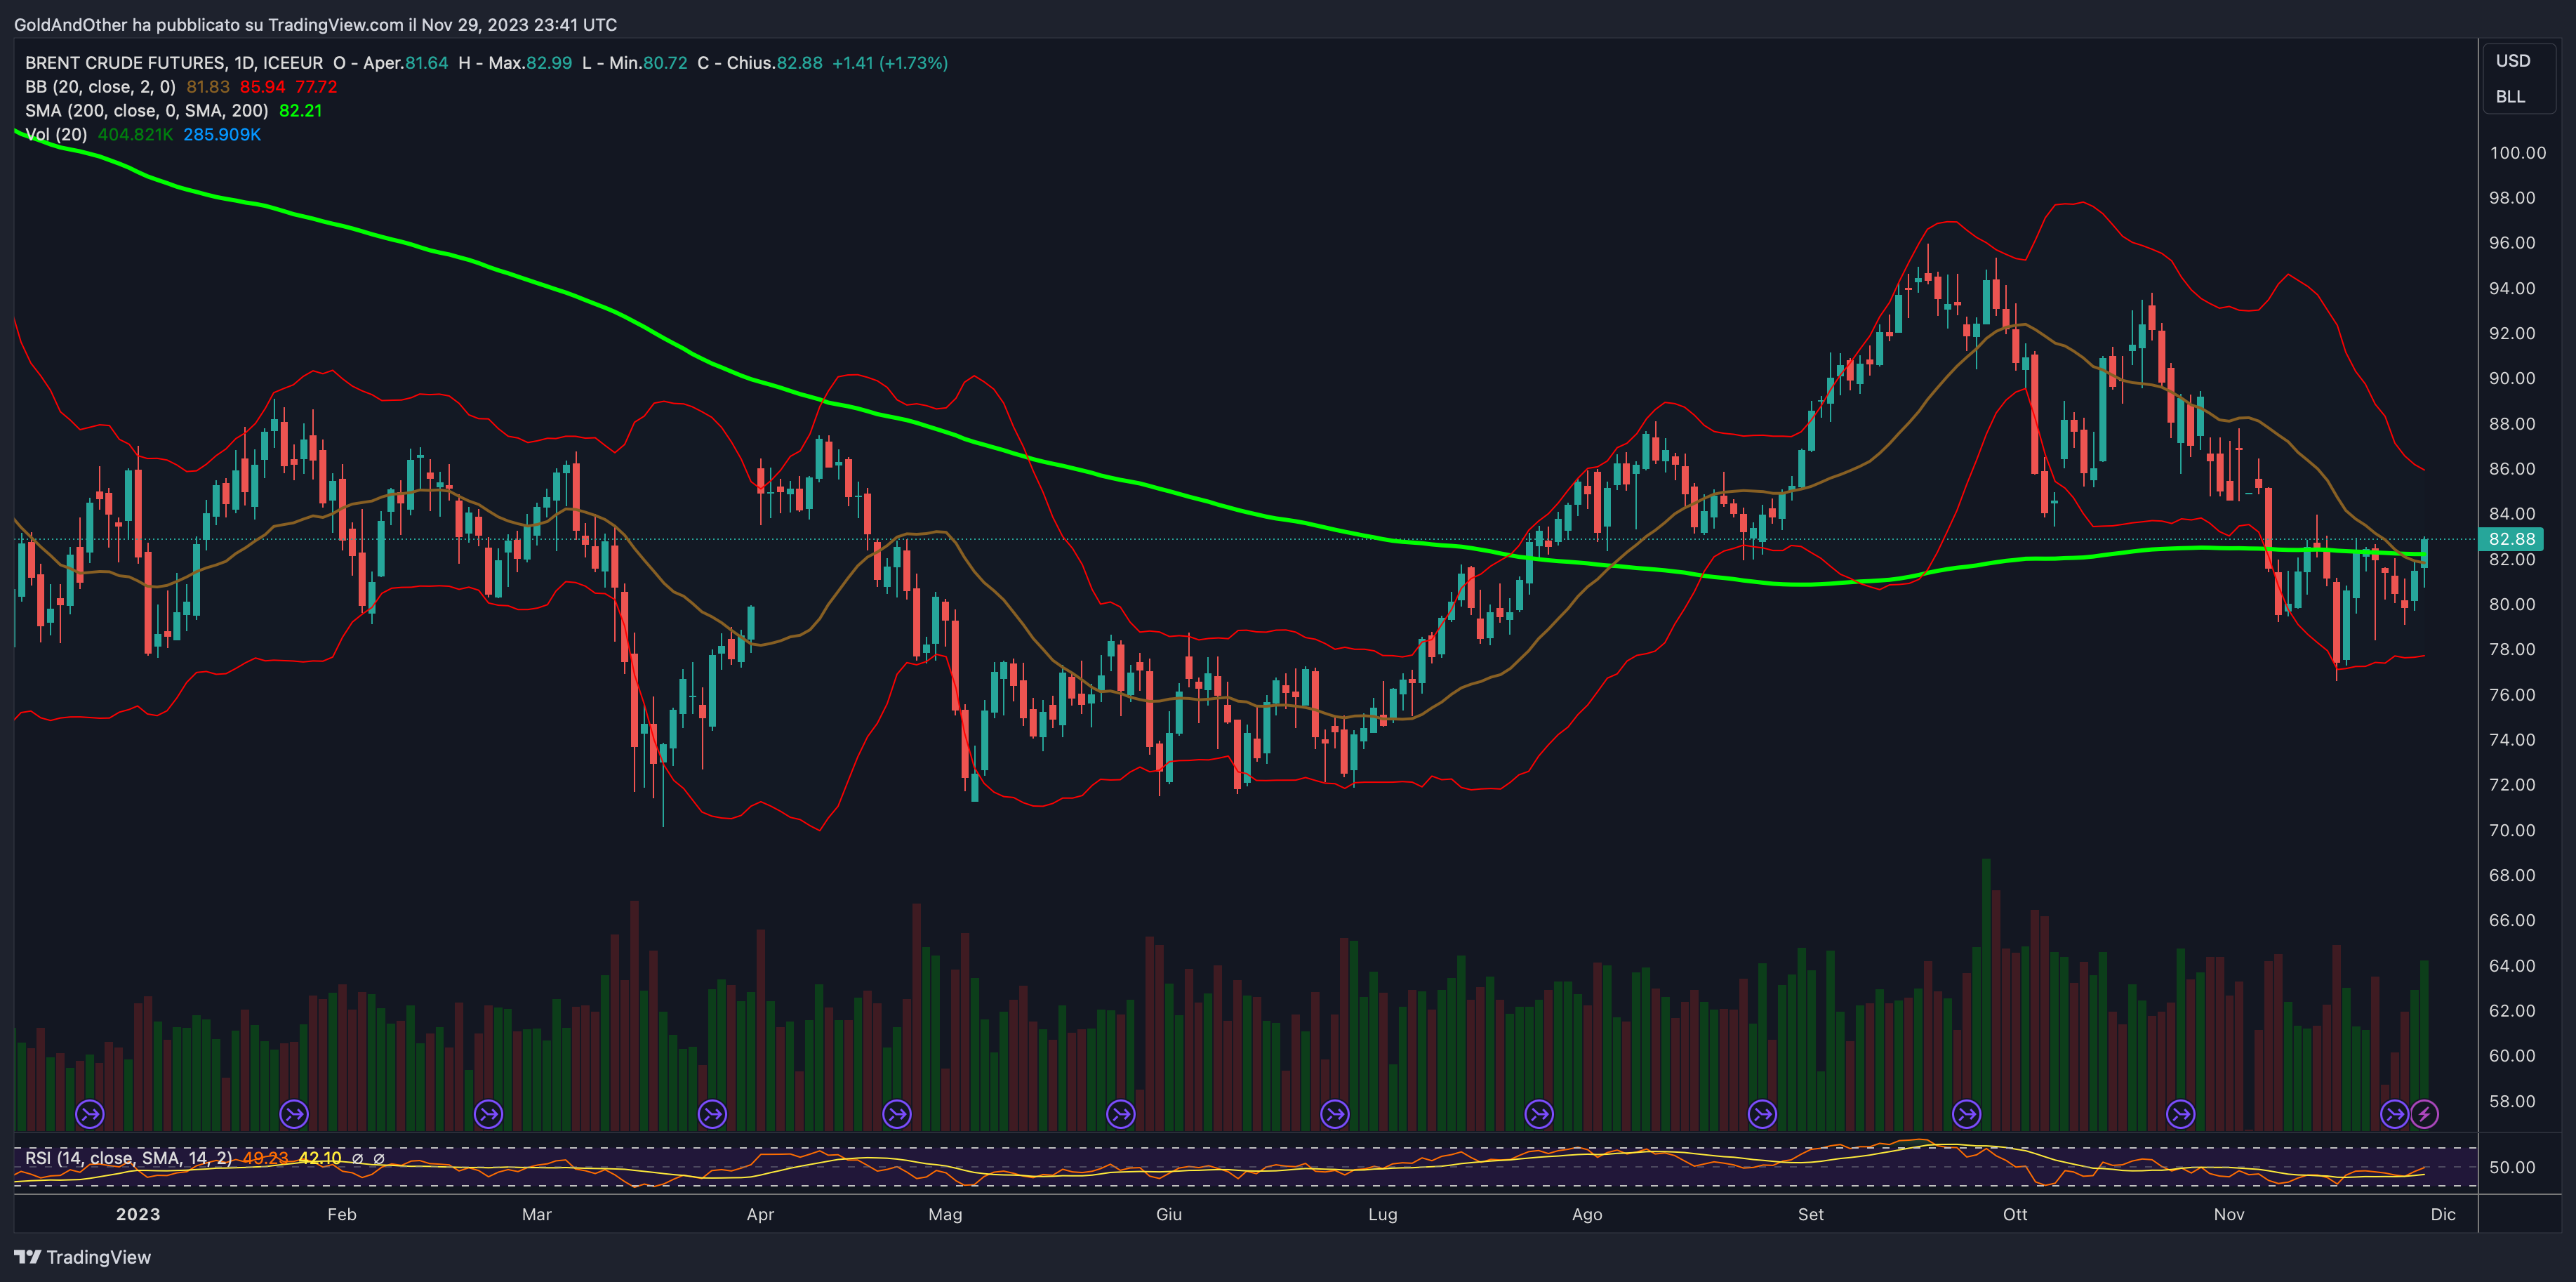The width and height of the screenshot is (2576, 1282).
Task: Click the rollover marker just before Mar
Action: pos(488,1113)
